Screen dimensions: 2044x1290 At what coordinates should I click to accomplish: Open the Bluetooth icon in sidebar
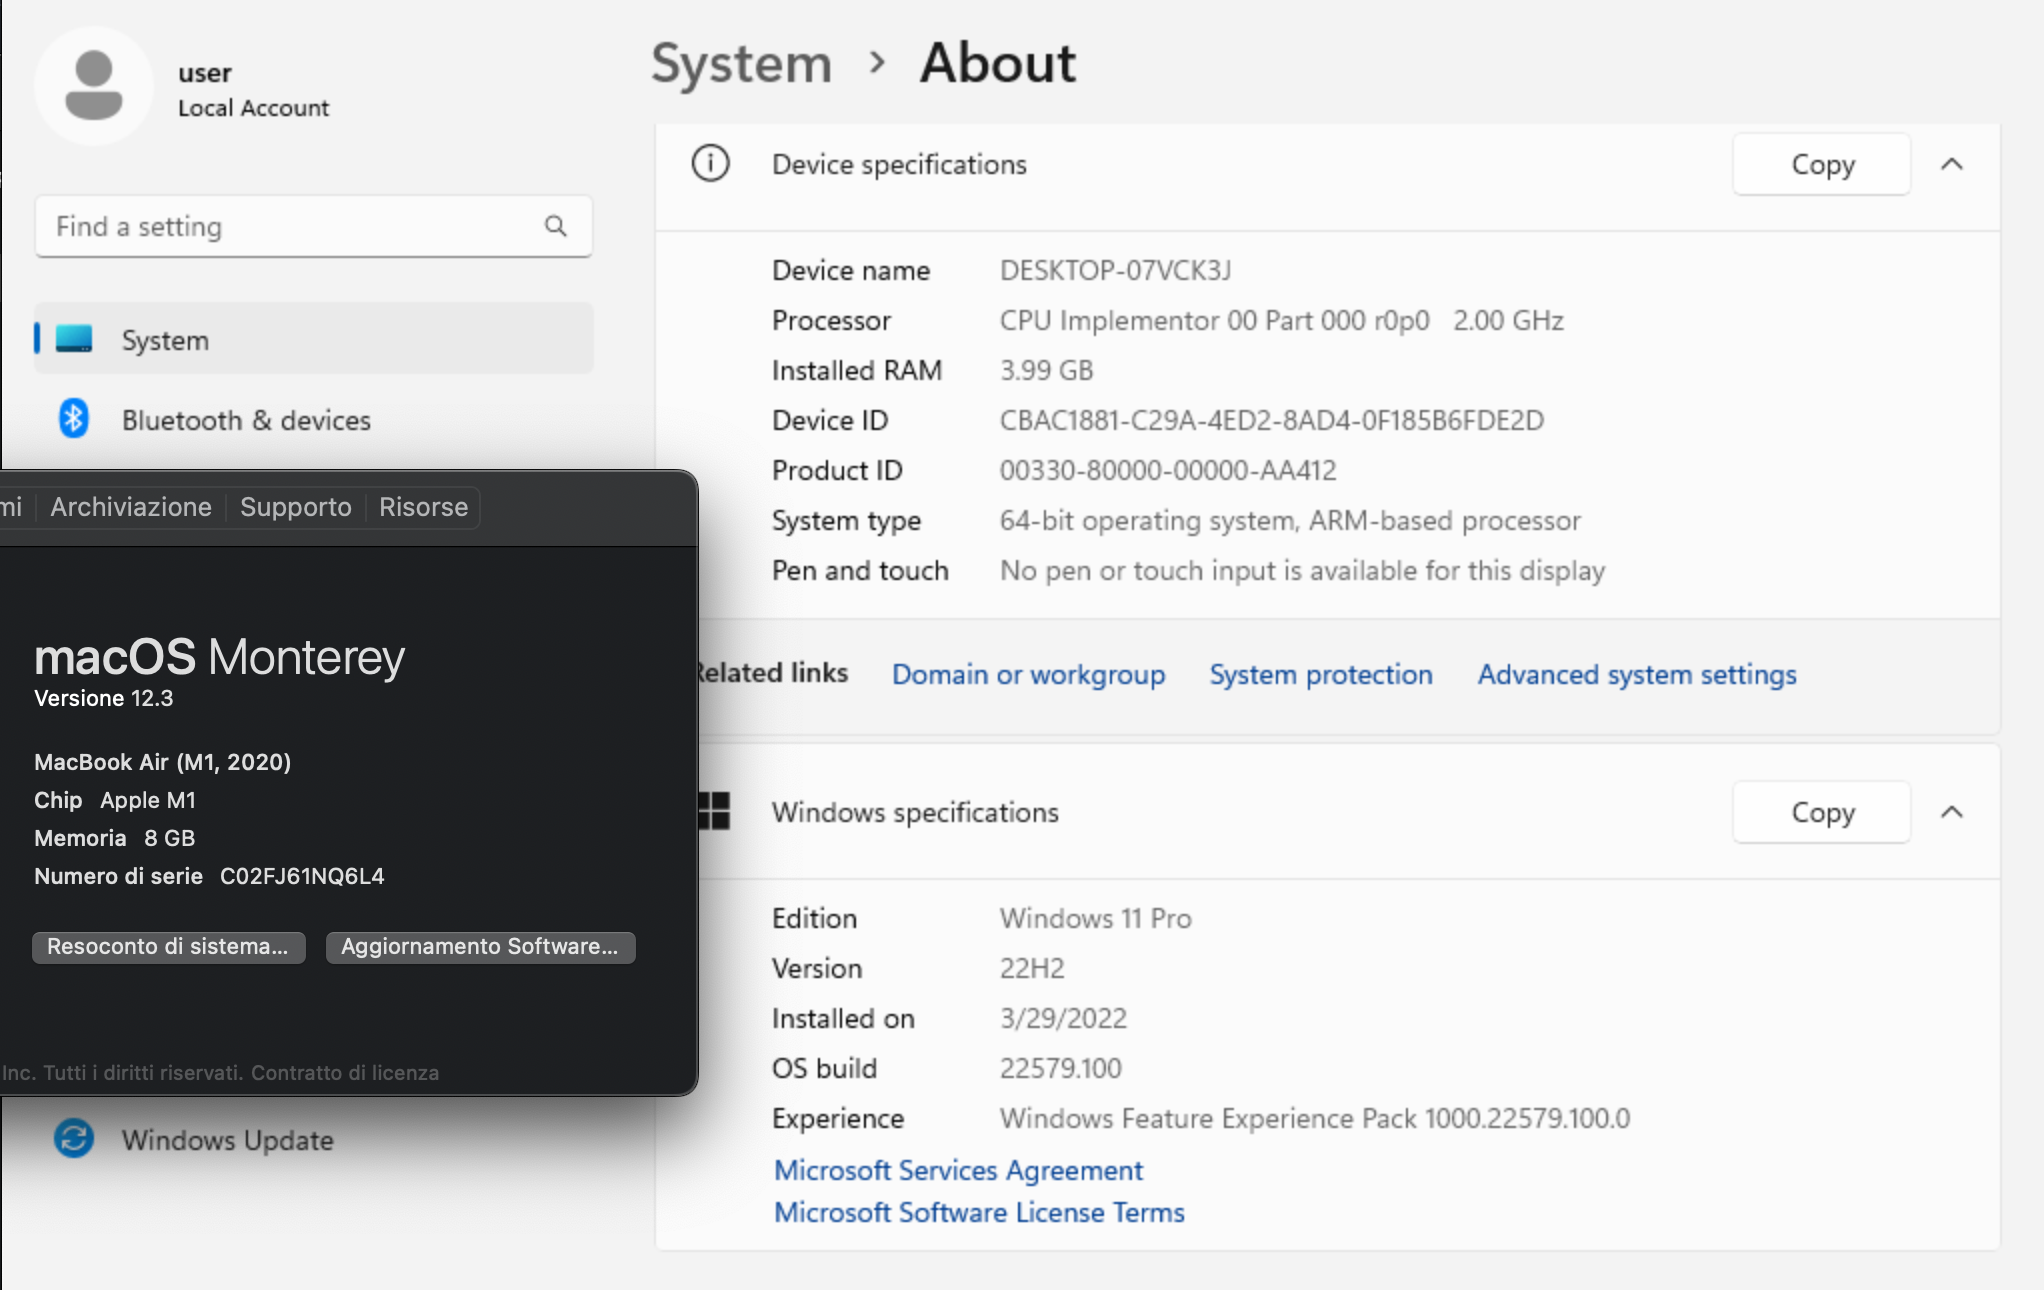[74, 419]
